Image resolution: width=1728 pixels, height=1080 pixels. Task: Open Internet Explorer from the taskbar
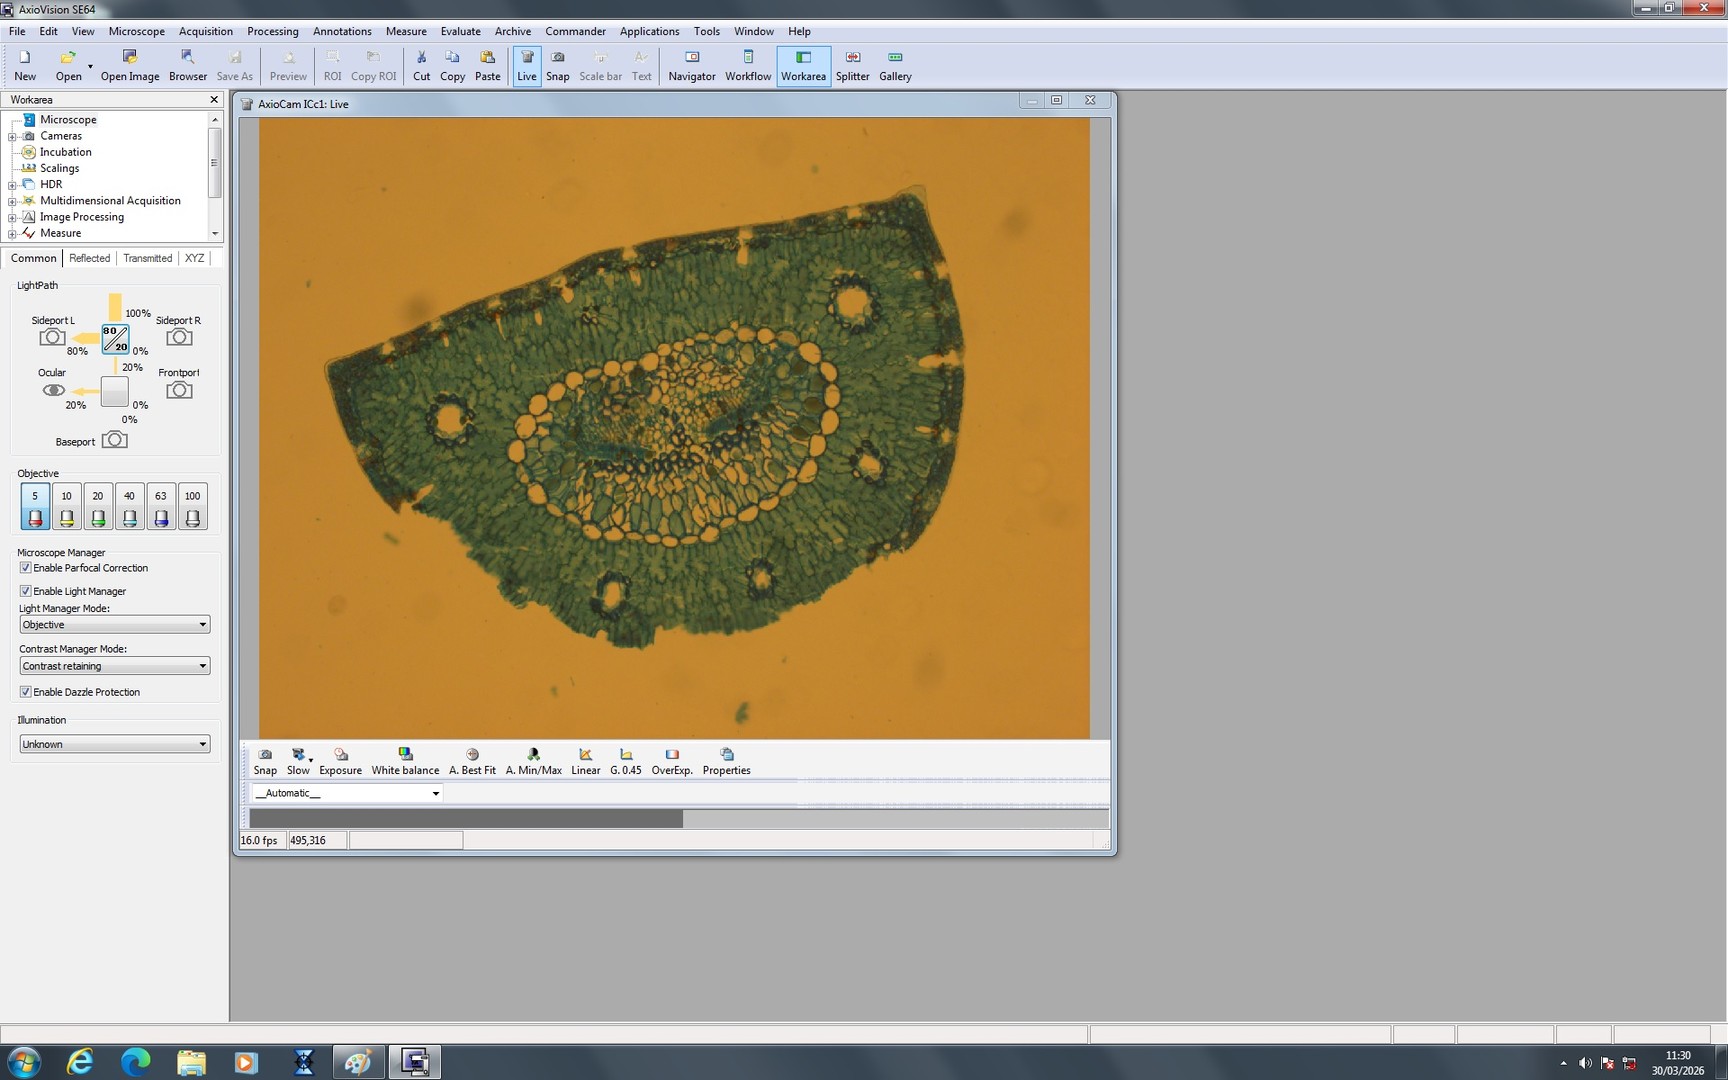80,1062
